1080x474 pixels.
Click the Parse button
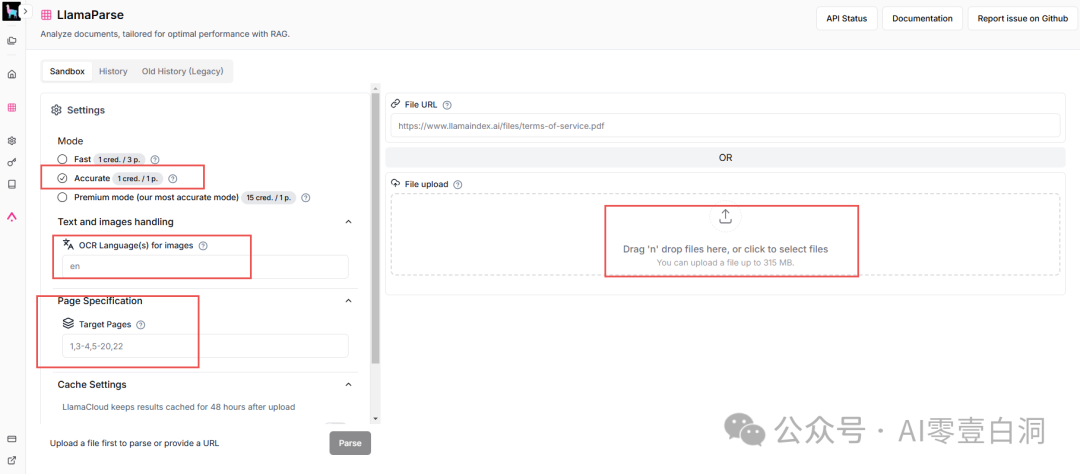coord(350,443)
